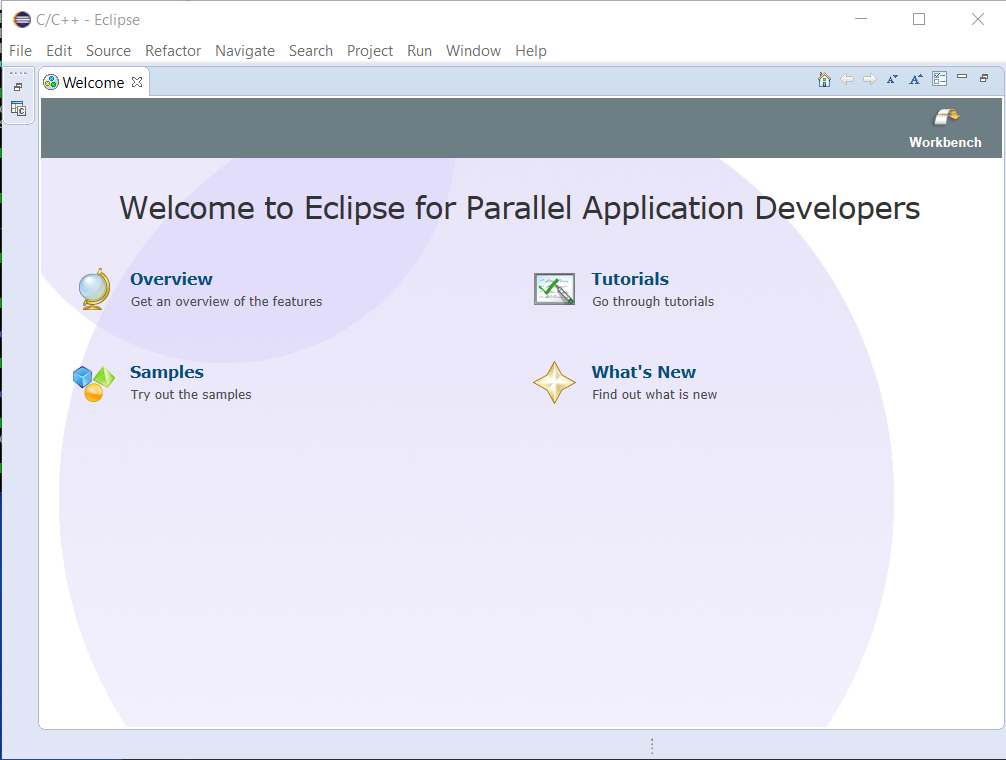
Task: Click the What's New link text
Action: click(x=643, y=371)
